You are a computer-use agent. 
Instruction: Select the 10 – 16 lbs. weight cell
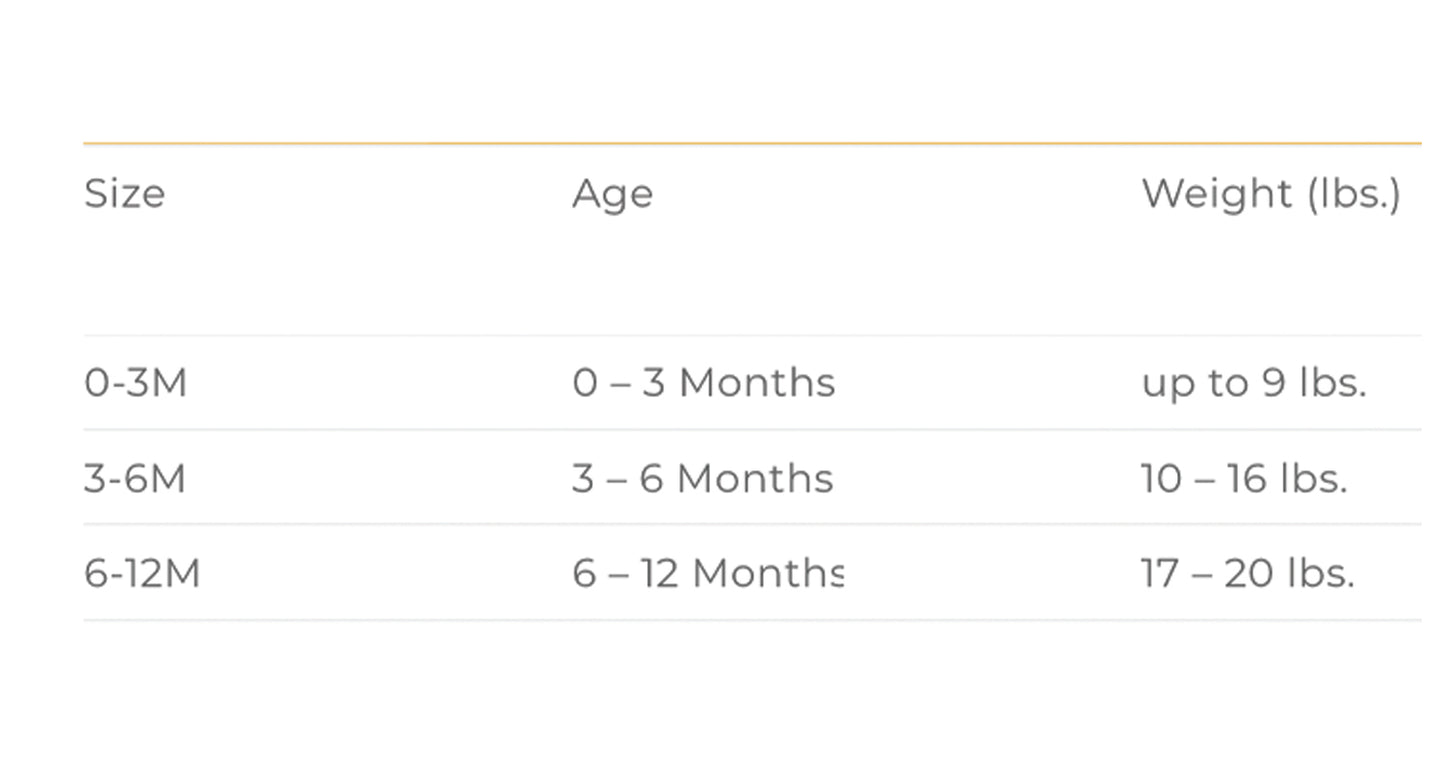[1244, 479]
